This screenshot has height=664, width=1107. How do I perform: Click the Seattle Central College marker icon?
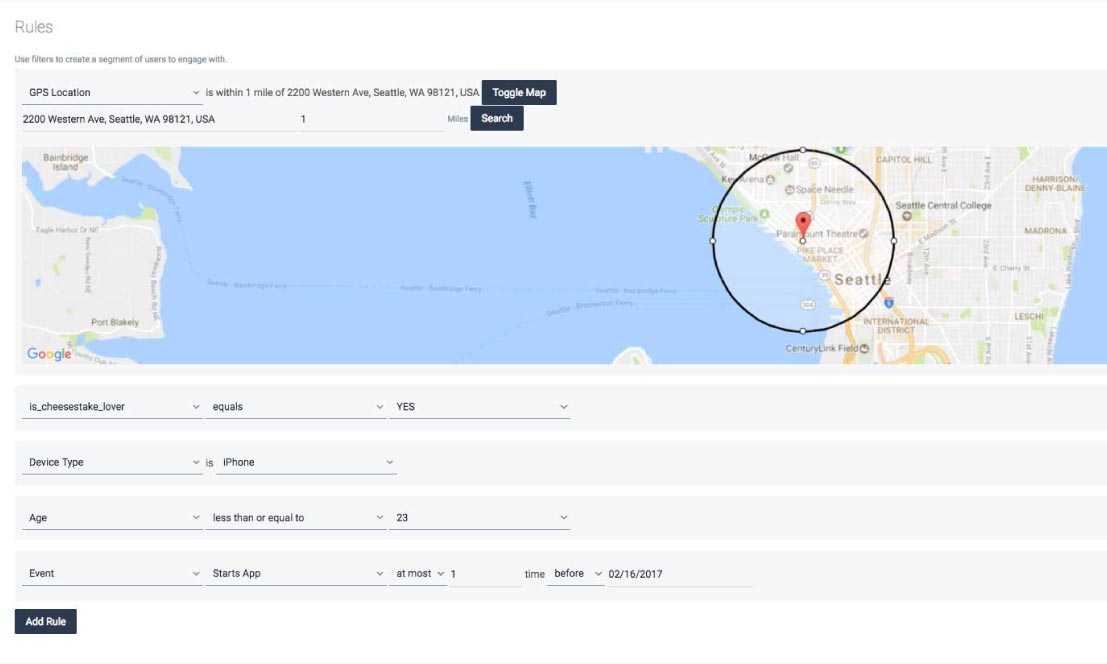tap(906, 218)
